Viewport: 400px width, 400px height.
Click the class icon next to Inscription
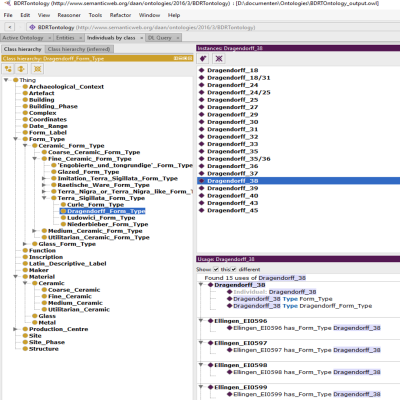[x=25, y=257]
